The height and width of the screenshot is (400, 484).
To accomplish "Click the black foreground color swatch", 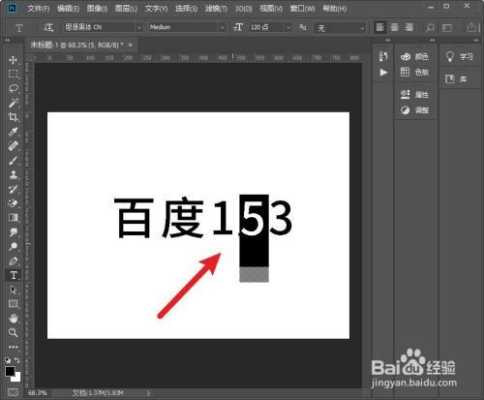I will tap(9, 371).
